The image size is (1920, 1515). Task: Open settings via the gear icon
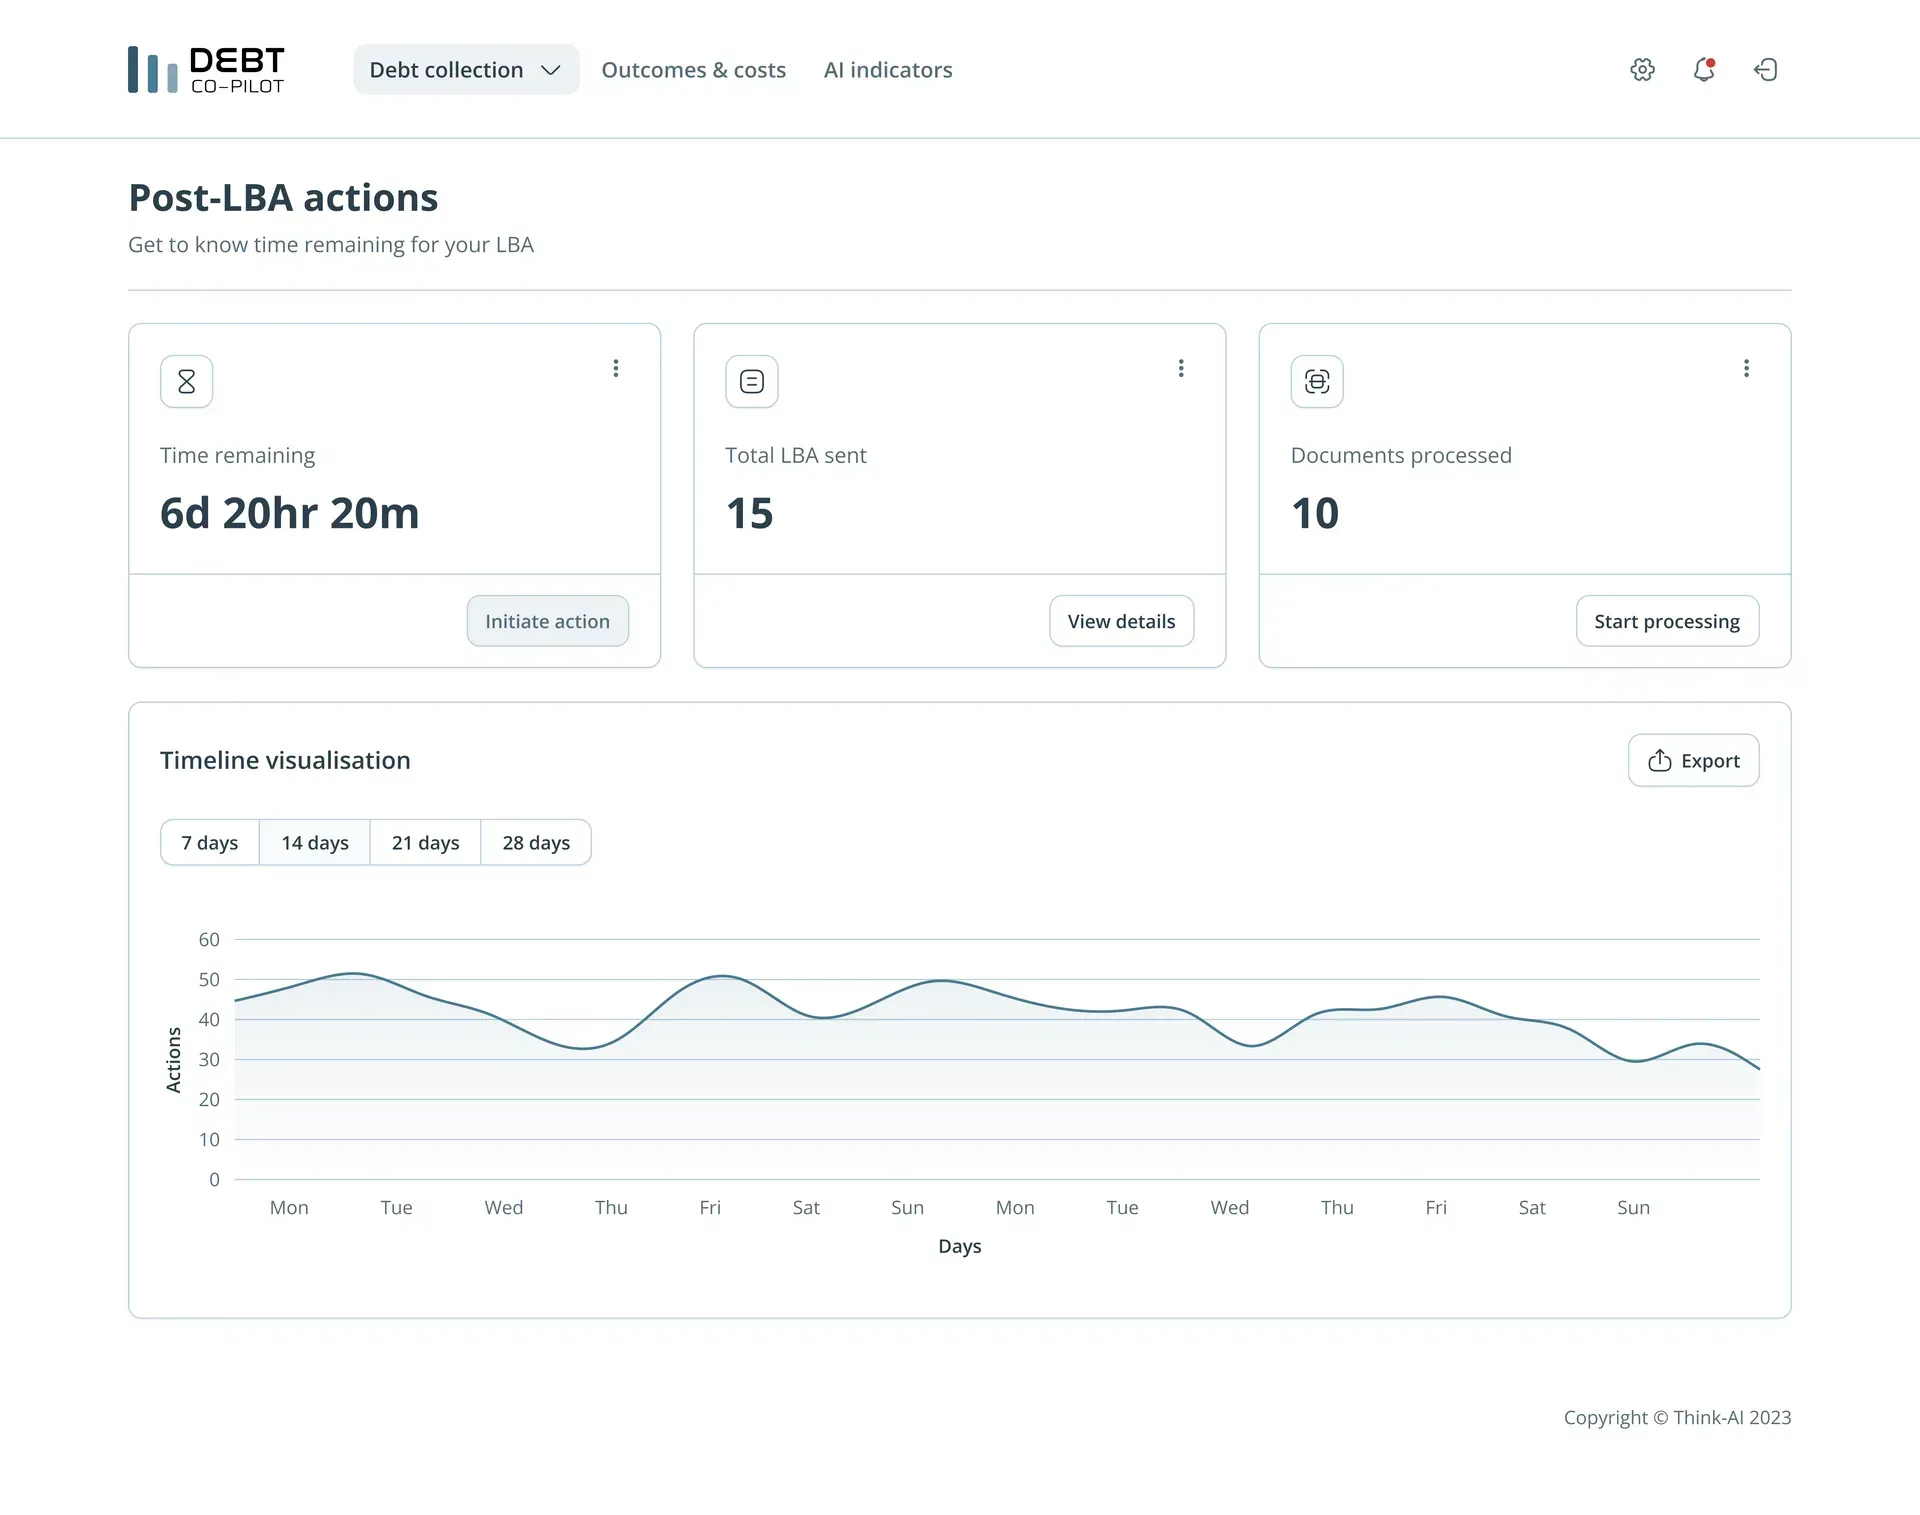1642,69
